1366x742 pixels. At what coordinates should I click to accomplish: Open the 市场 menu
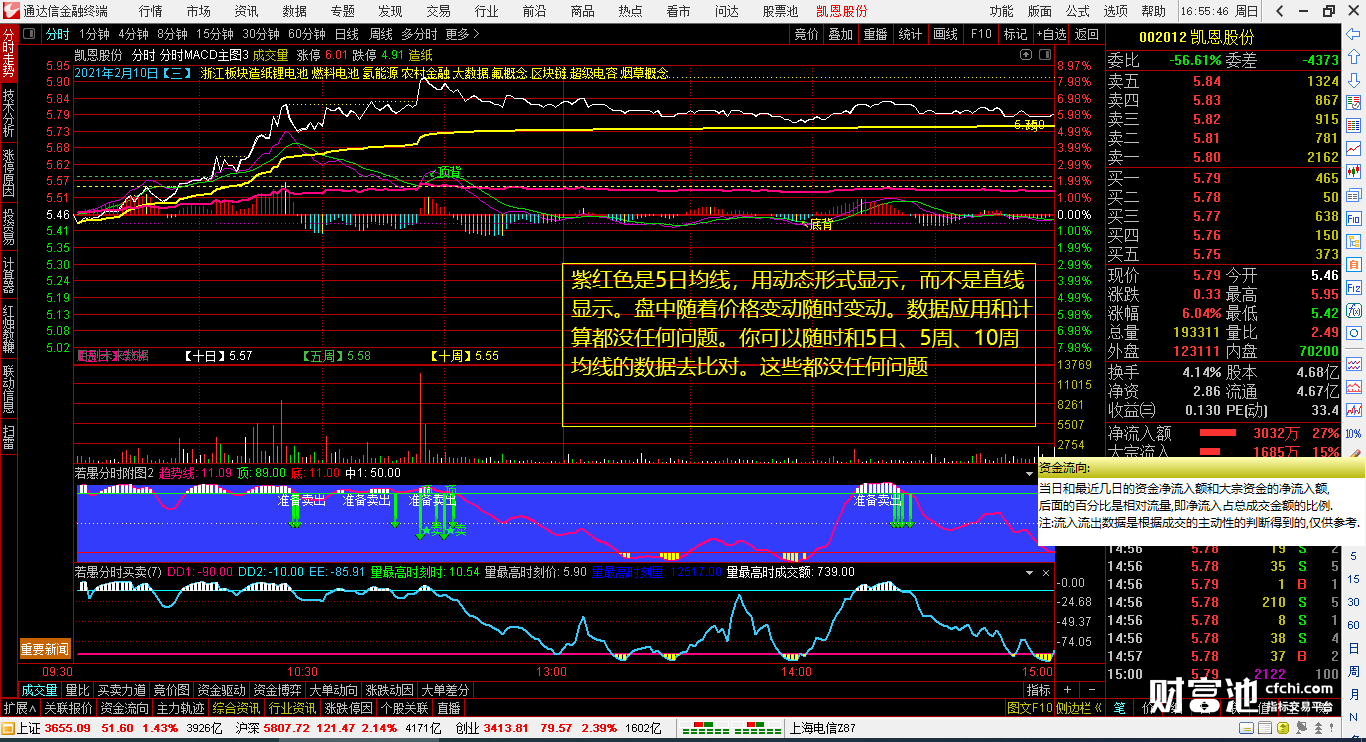tap(198, 11)
